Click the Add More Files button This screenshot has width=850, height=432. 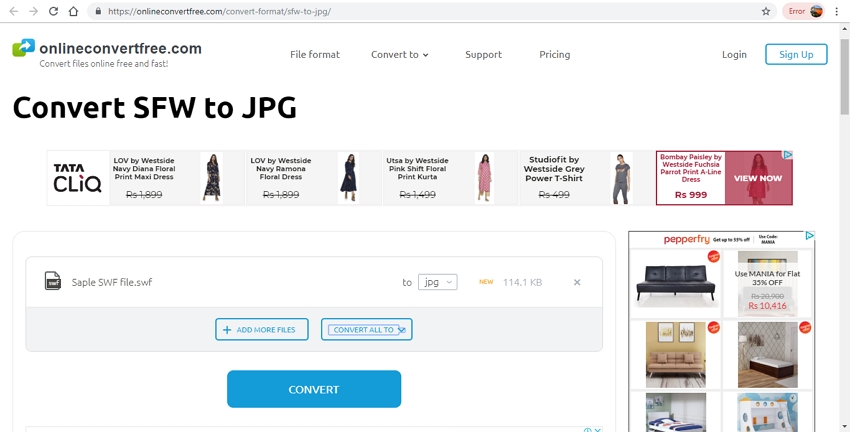(x=261, y=329)
